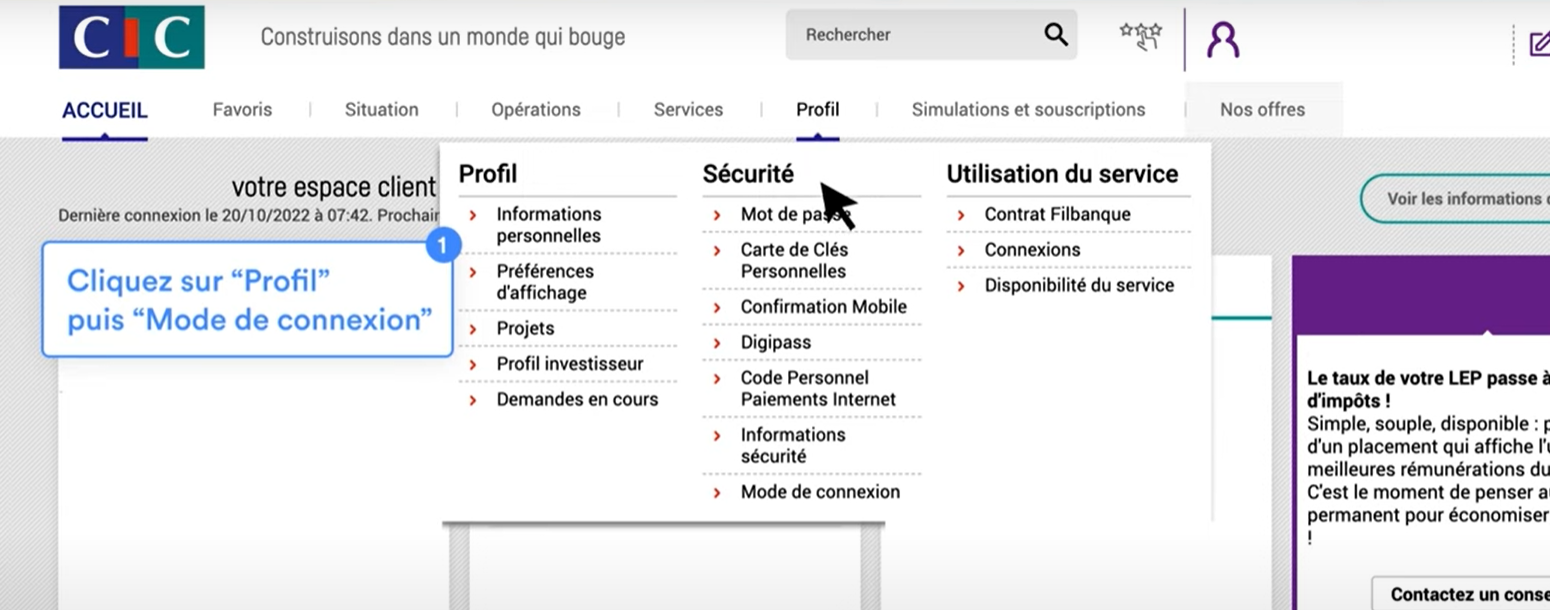
Task: Open the Opérations menu
Action: tap(535, 110)
